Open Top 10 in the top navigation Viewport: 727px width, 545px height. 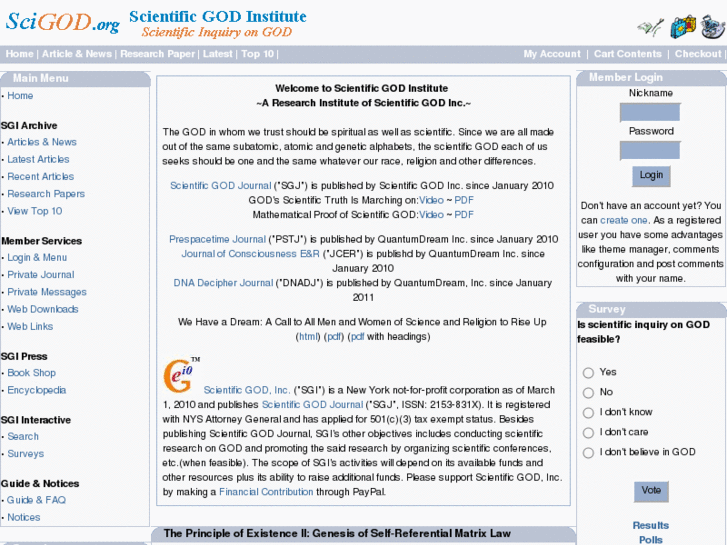coord(257,54)
